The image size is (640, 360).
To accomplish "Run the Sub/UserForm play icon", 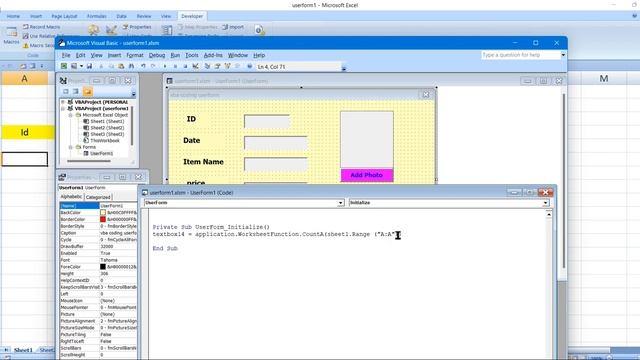I will point(165,66).
